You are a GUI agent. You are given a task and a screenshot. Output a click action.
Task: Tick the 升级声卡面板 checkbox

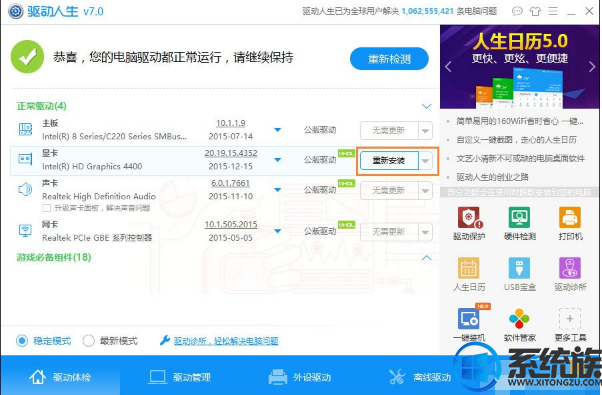point(46,208)
